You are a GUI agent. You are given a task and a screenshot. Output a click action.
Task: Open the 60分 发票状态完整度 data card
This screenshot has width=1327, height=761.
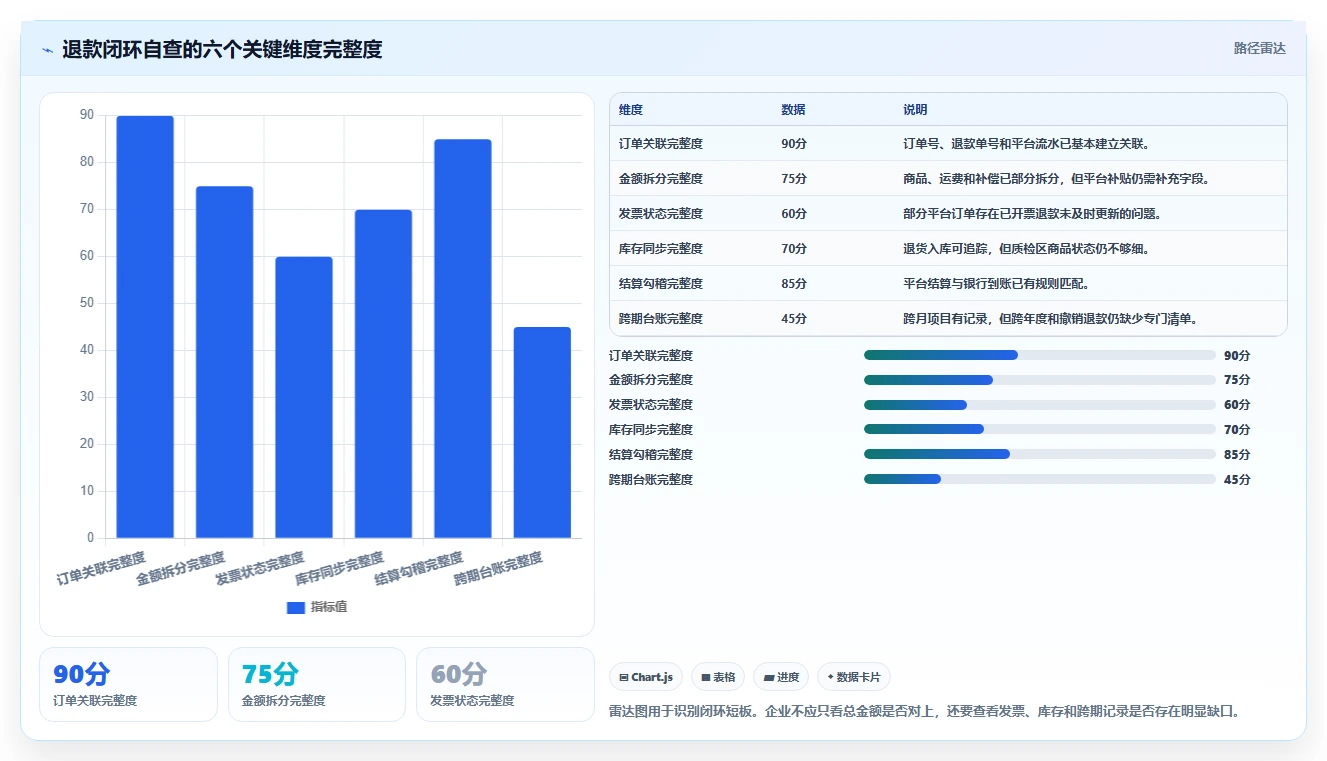coord(505,684)
